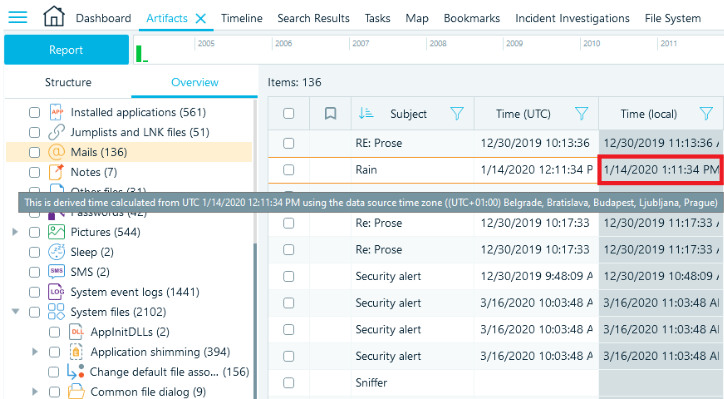Check the SMS category checkbox

35,272
